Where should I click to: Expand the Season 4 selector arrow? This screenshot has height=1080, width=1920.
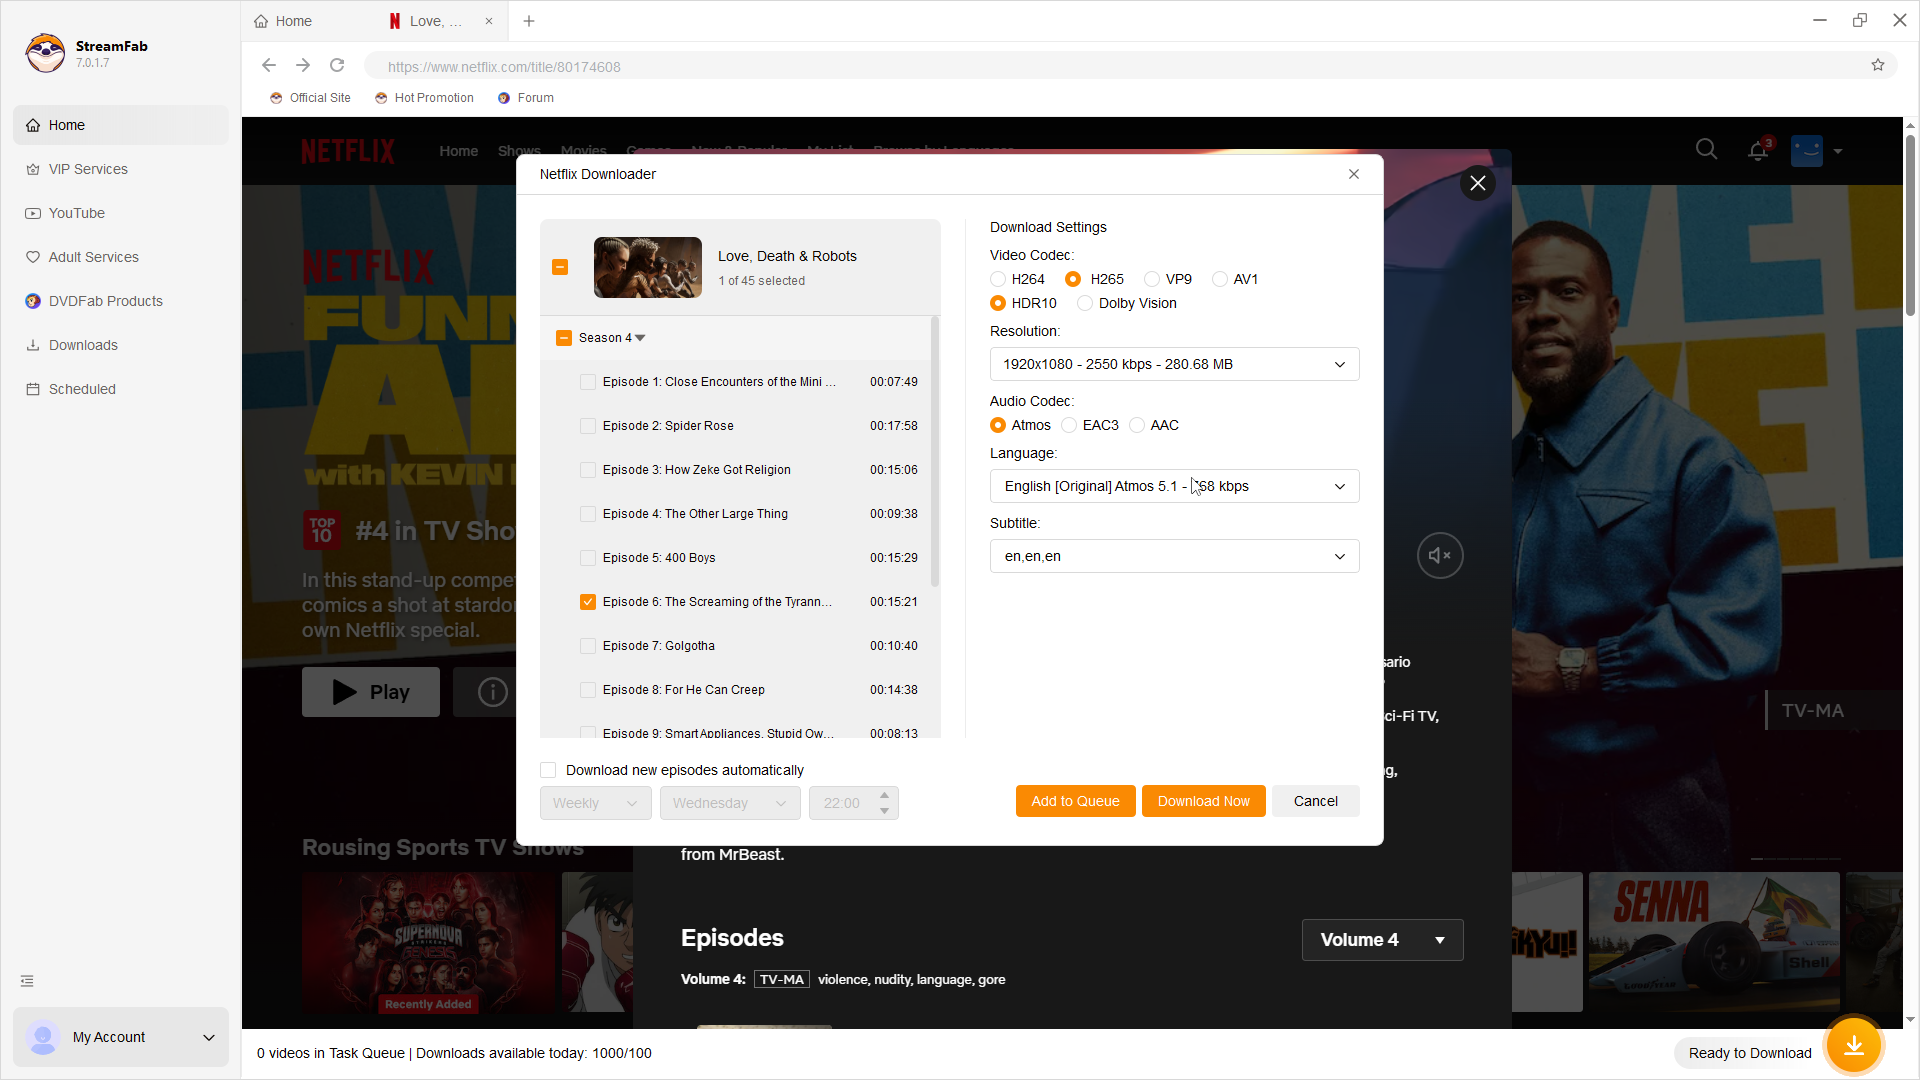pos(641,338)
